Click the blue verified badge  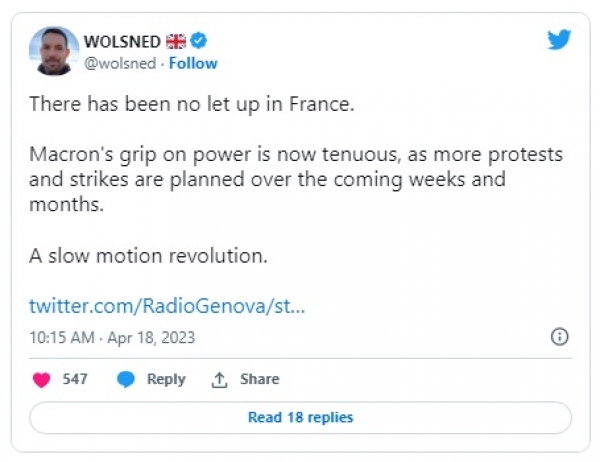tap(201, 42)
